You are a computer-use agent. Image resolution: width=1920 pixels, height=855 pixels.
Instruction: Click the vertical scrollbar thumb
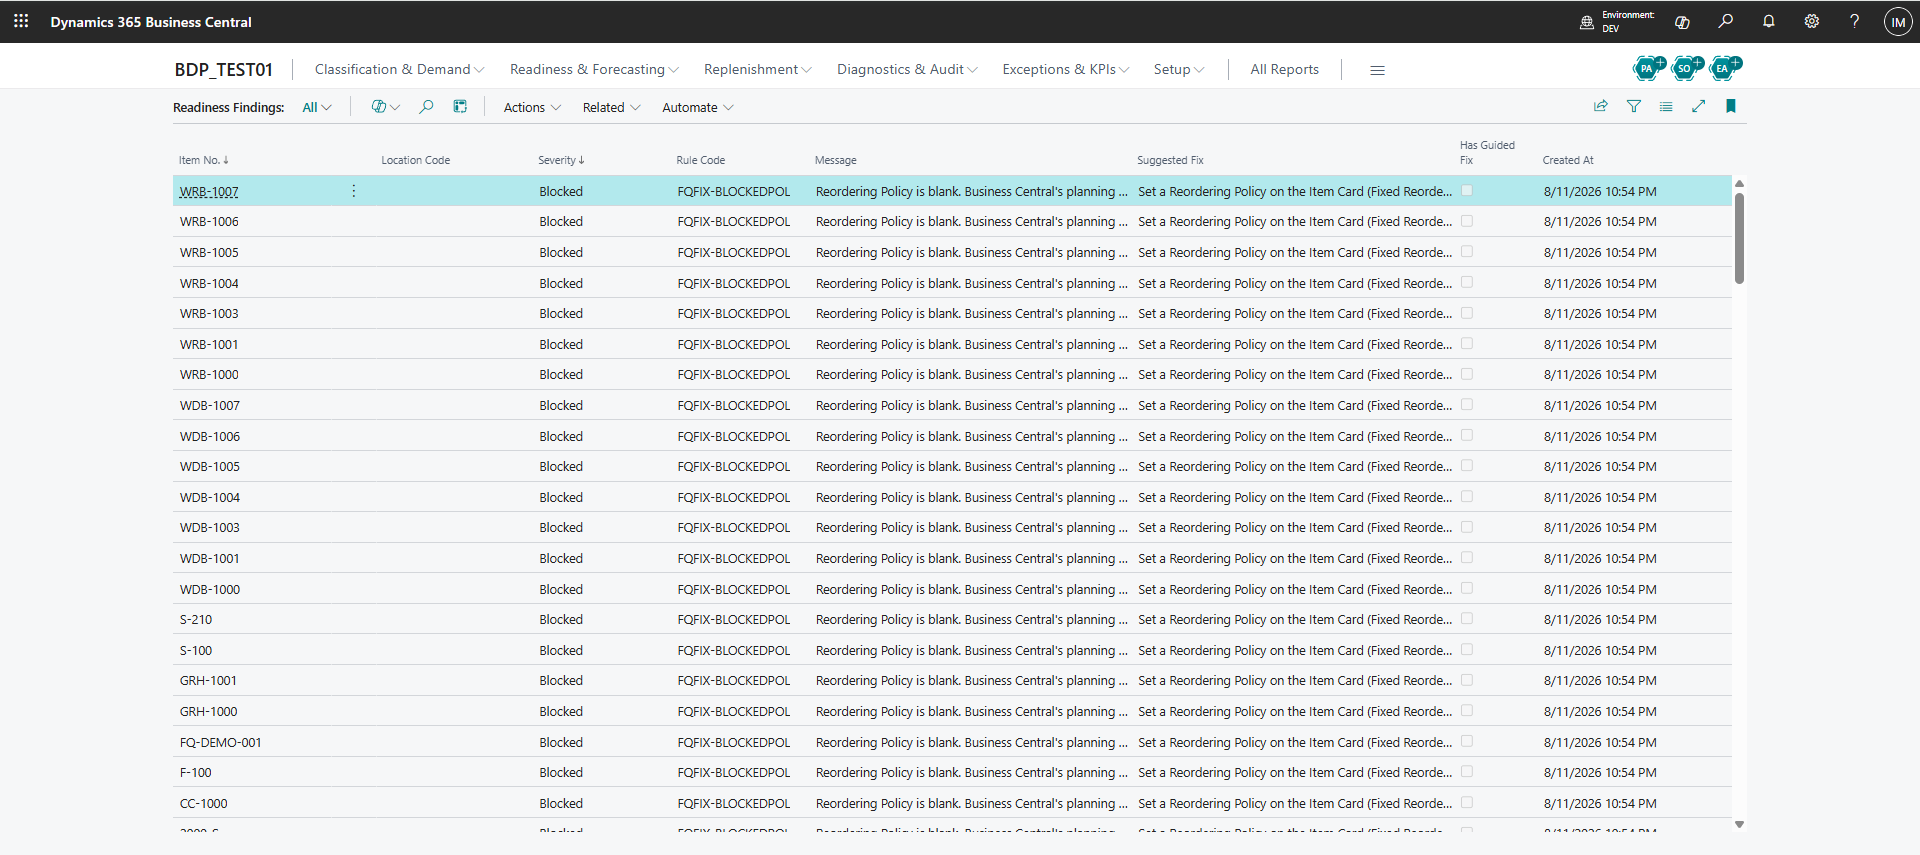[x=1739, y=238]
